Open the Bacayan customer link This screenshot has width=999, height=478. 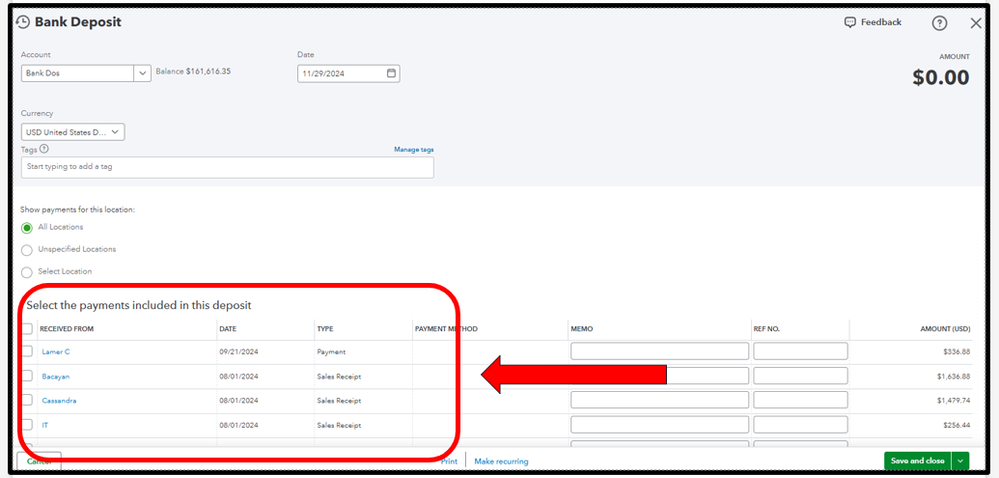55,377
